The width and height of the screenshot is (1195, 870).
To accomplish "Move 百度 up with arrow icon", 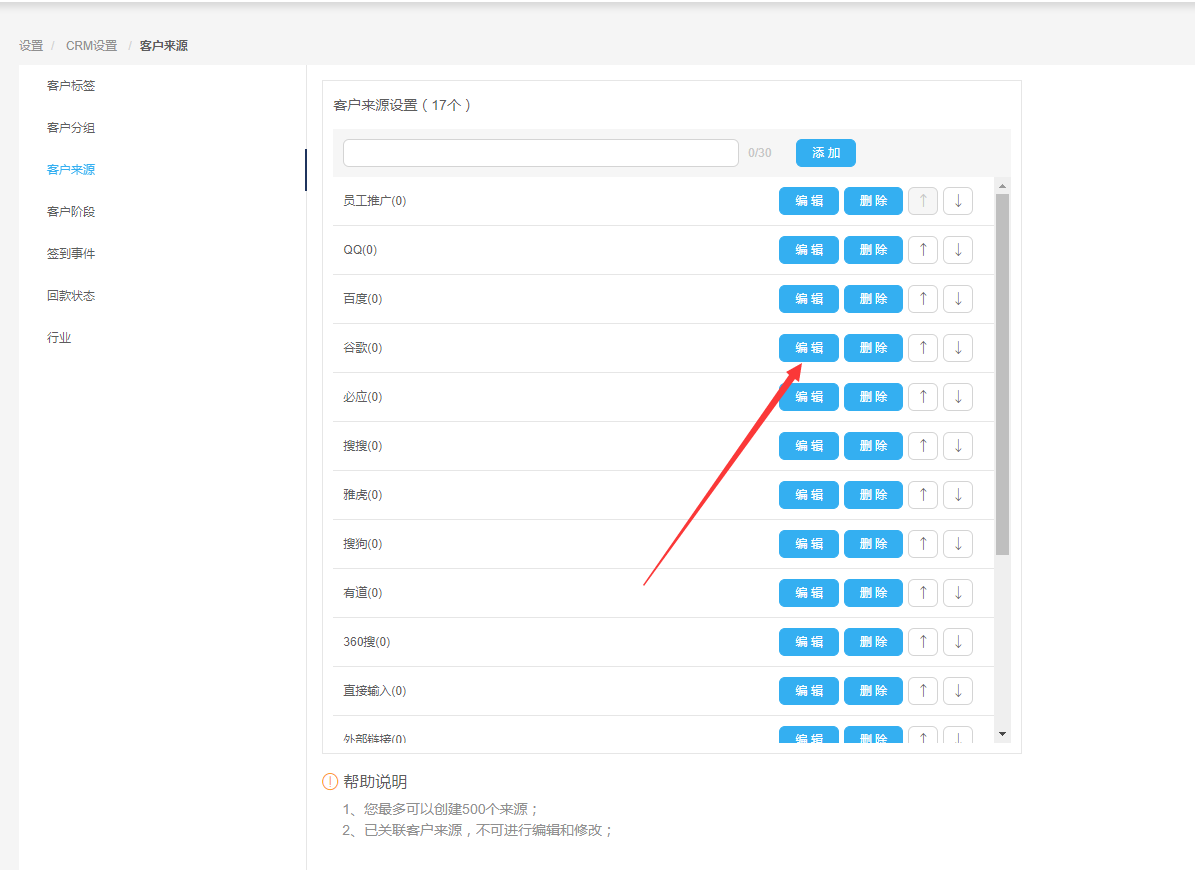I will point(922,298).
